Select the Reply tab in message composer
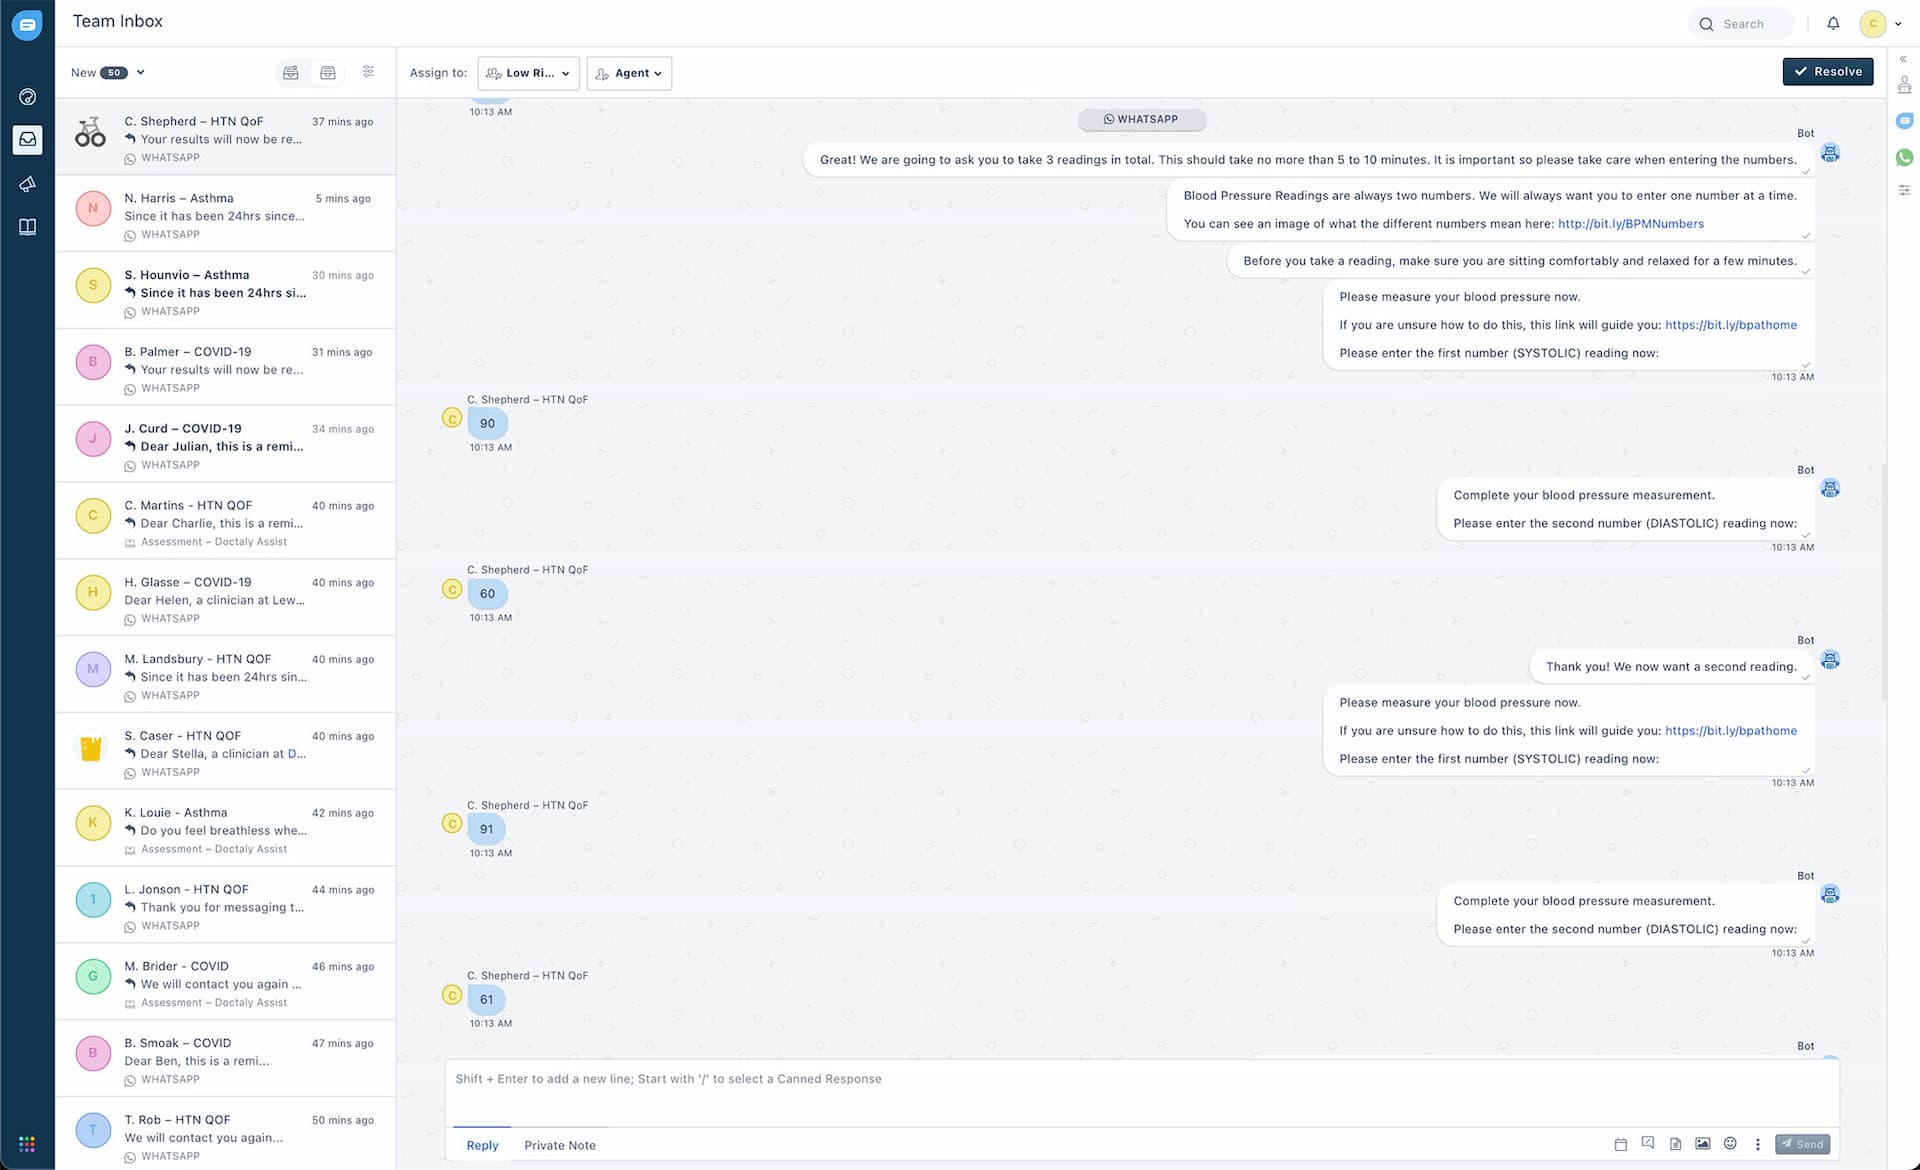 [481, 1144]
